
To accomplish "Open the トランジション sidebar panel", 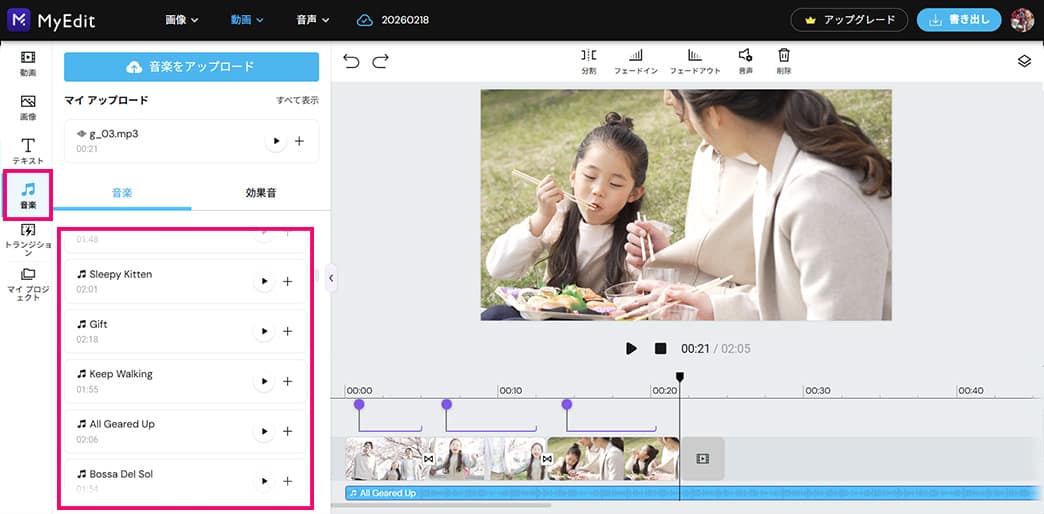I will point(28,241).
